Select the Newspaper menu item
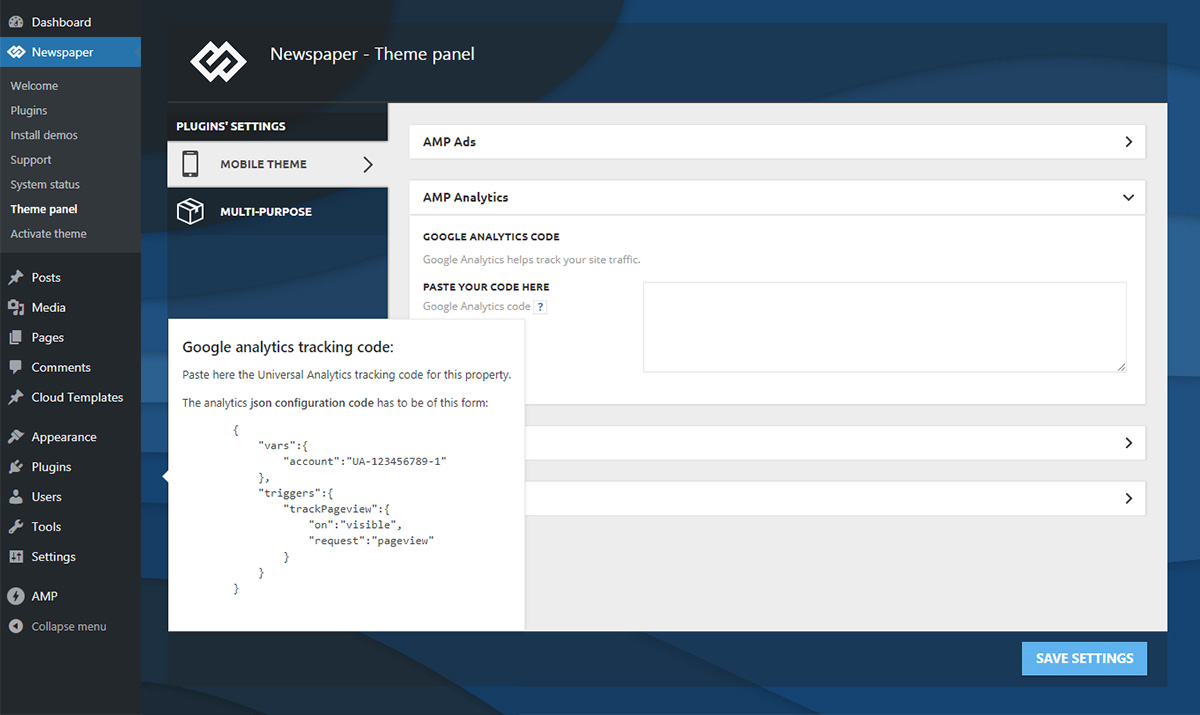 coord(70,52)
